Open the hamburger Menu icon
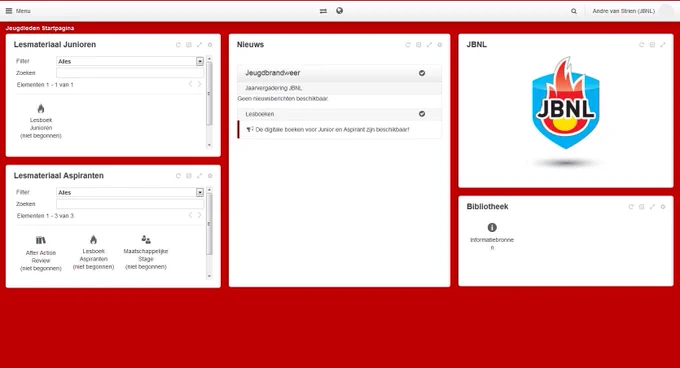Viewport: 680px width, 368px height. point(9,11)
